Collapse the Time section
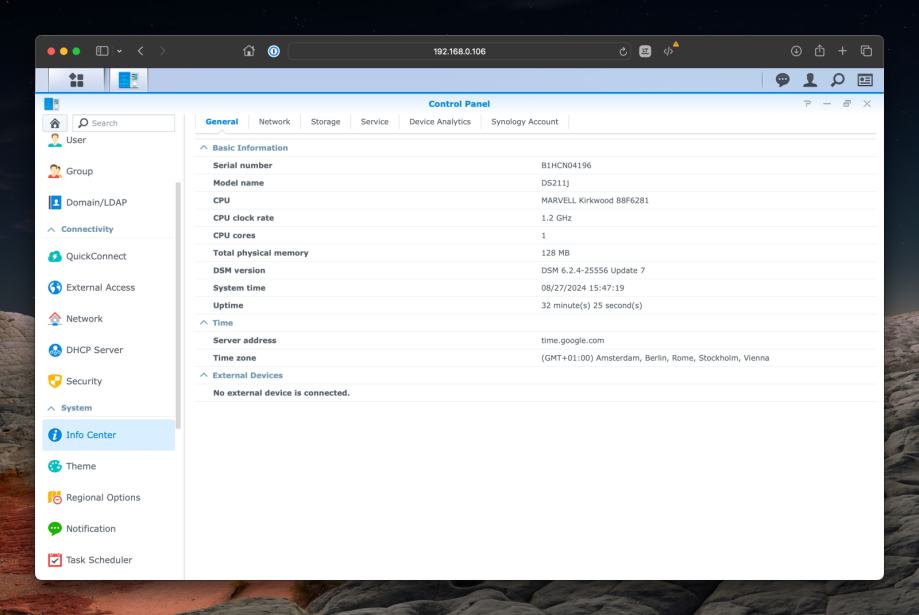The image size is (919, 615). pos(205,323)
